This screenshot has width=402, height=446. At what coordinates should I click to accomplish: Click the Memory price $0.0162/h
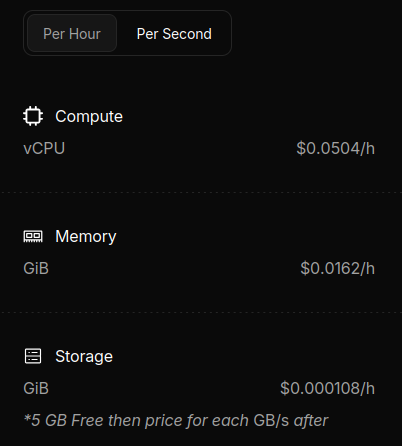tap(338, 268)
